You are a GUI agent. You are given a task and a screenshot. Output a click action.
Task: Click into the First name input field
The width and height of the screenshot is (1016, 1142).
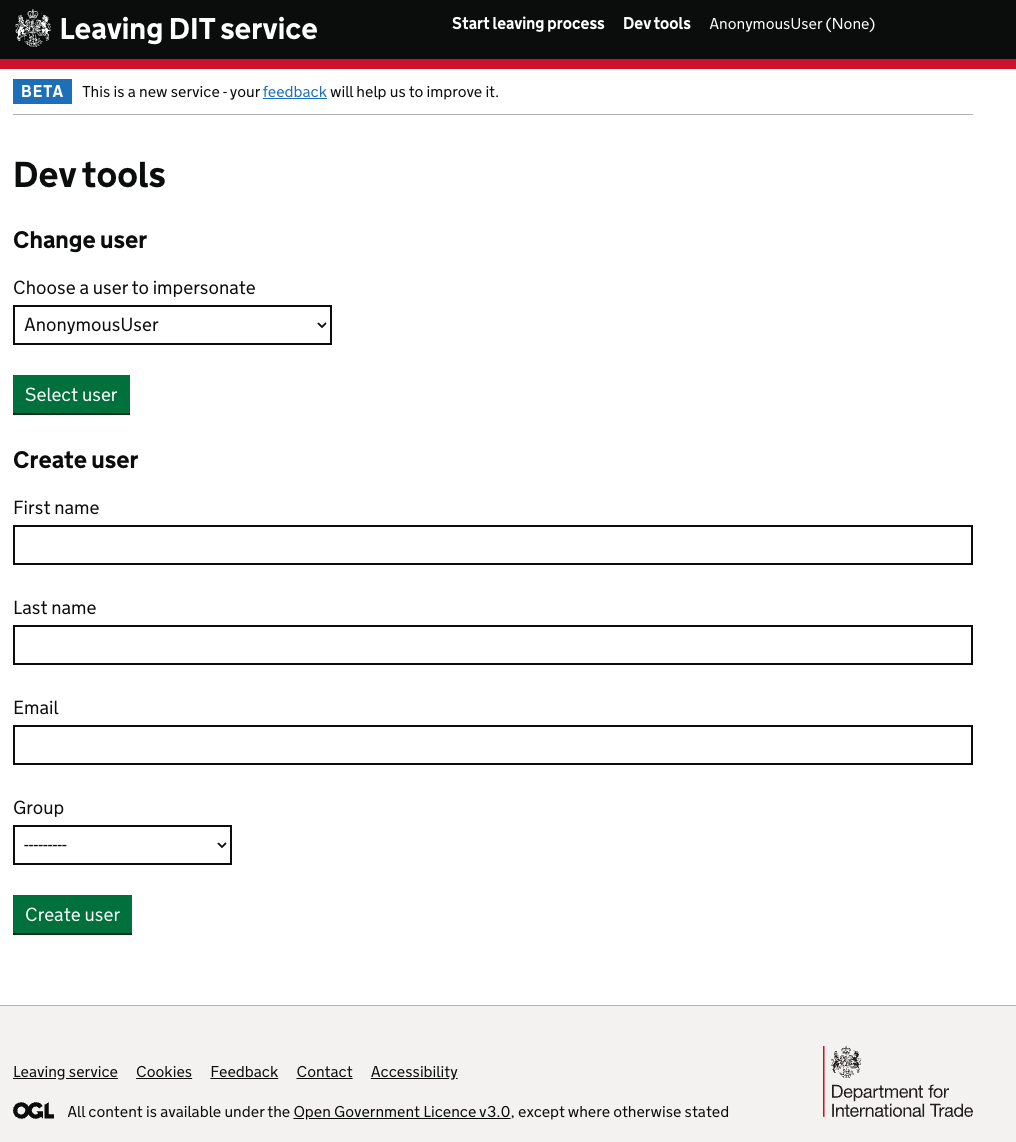pyautogui.click(x=492, y=545)
